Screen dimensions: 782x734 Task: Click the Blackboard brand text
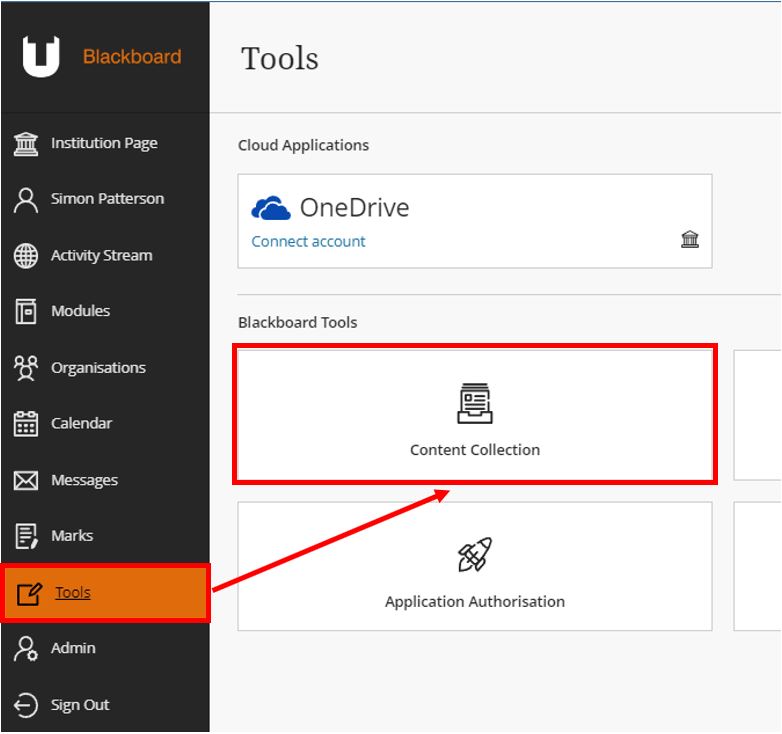point(132,57)
